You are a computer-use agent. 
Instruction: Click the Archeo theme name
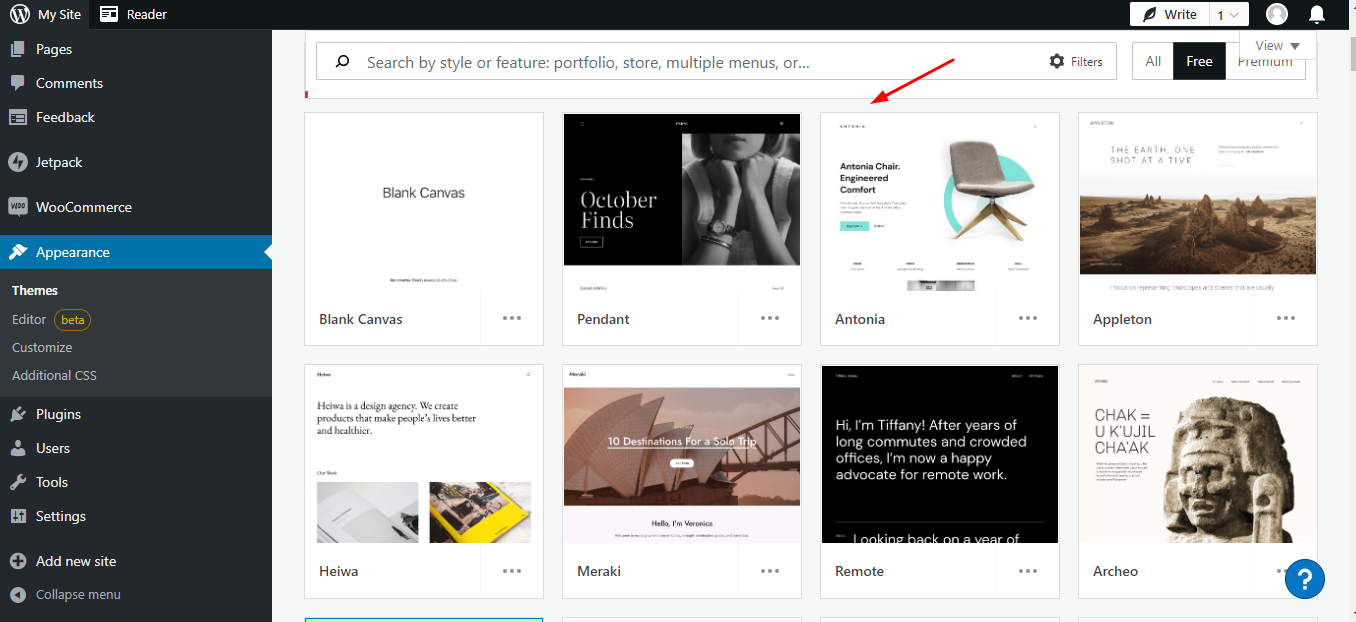tap(1115, 571)
